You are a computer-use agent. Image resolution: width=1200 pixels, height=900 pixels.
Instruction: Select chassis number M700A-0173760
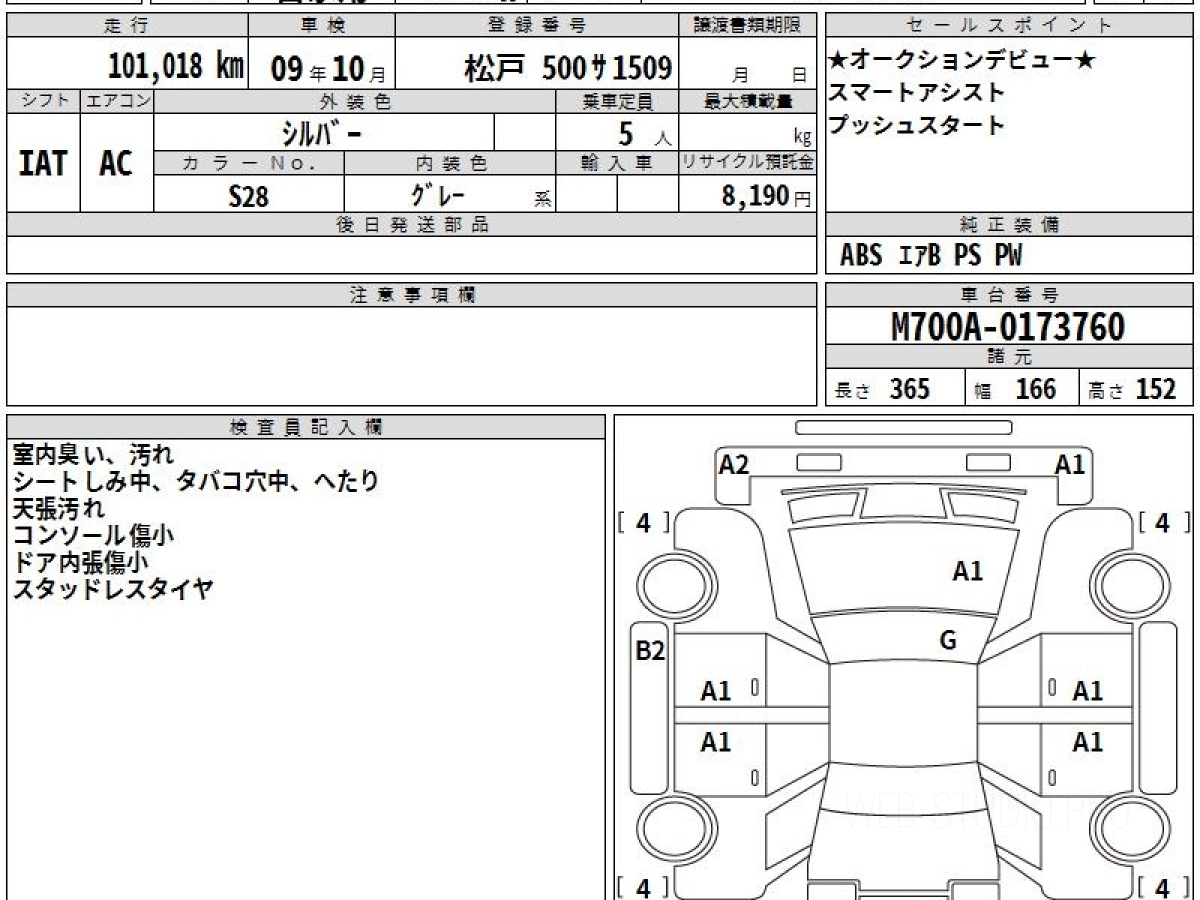point(1008,327)
